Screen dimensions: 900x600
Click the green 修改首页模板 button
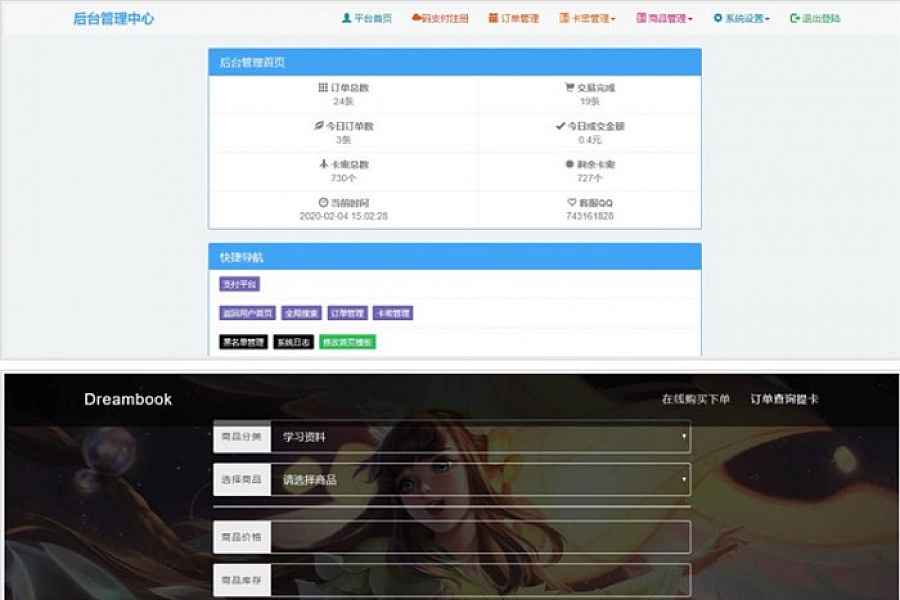(347, 342)
